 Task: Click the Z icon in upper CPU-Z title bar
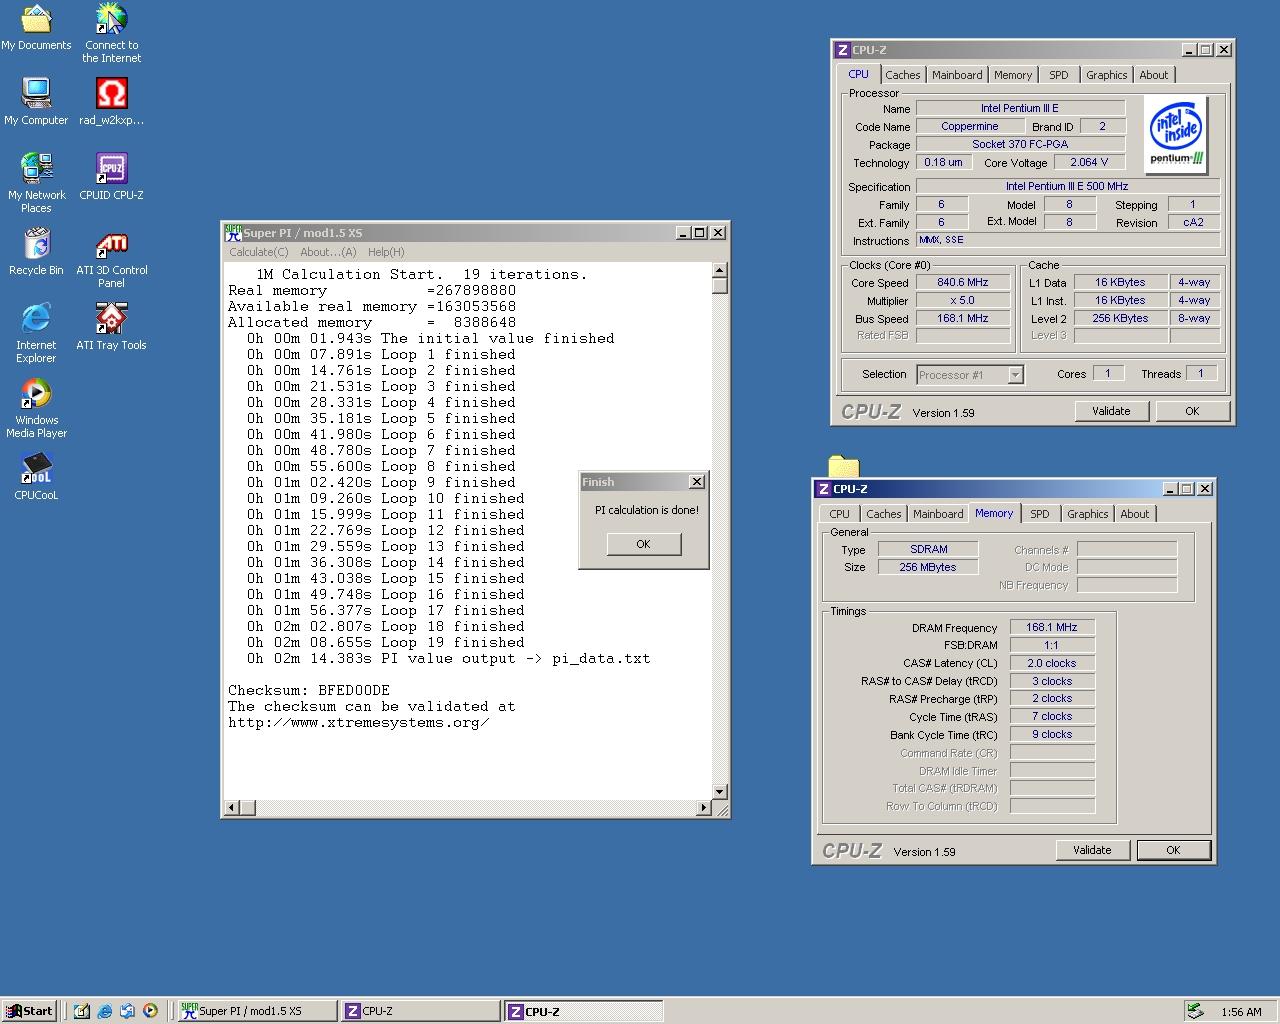pyautogui.click(x=843, y=49)
